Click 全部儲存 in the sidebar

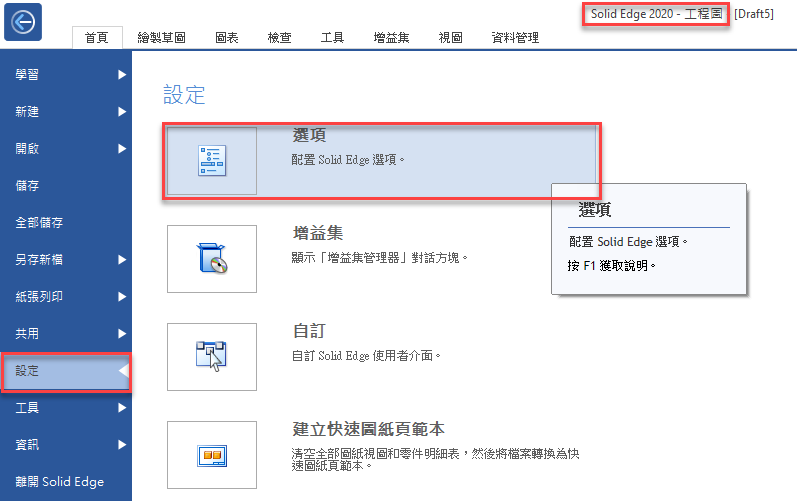point(66,223)
